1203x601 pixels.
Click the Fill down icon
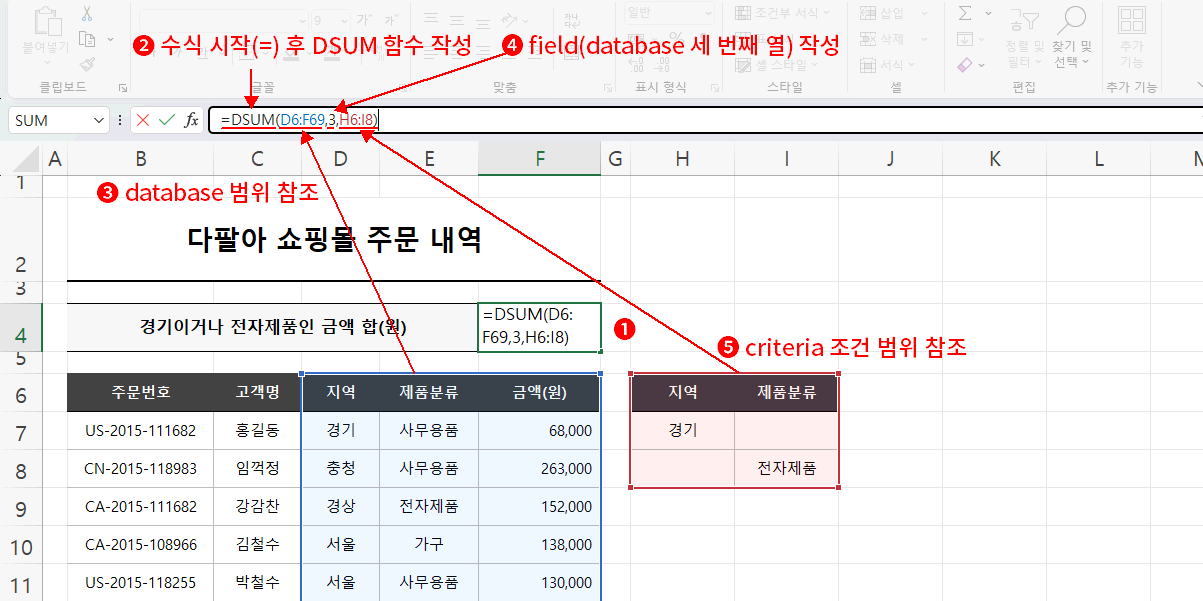(965, 39)
